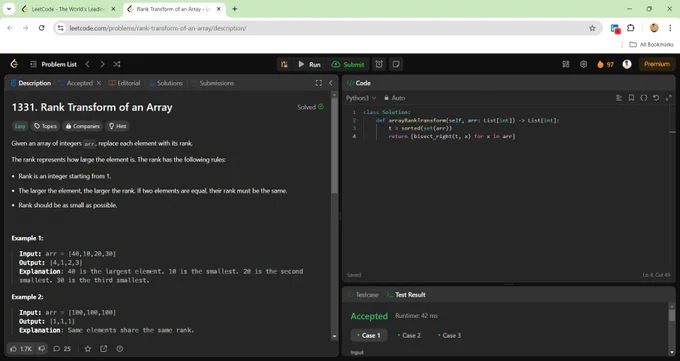
Task: Submit the solution
Action: pyautogui.click(x=348, y=64)
